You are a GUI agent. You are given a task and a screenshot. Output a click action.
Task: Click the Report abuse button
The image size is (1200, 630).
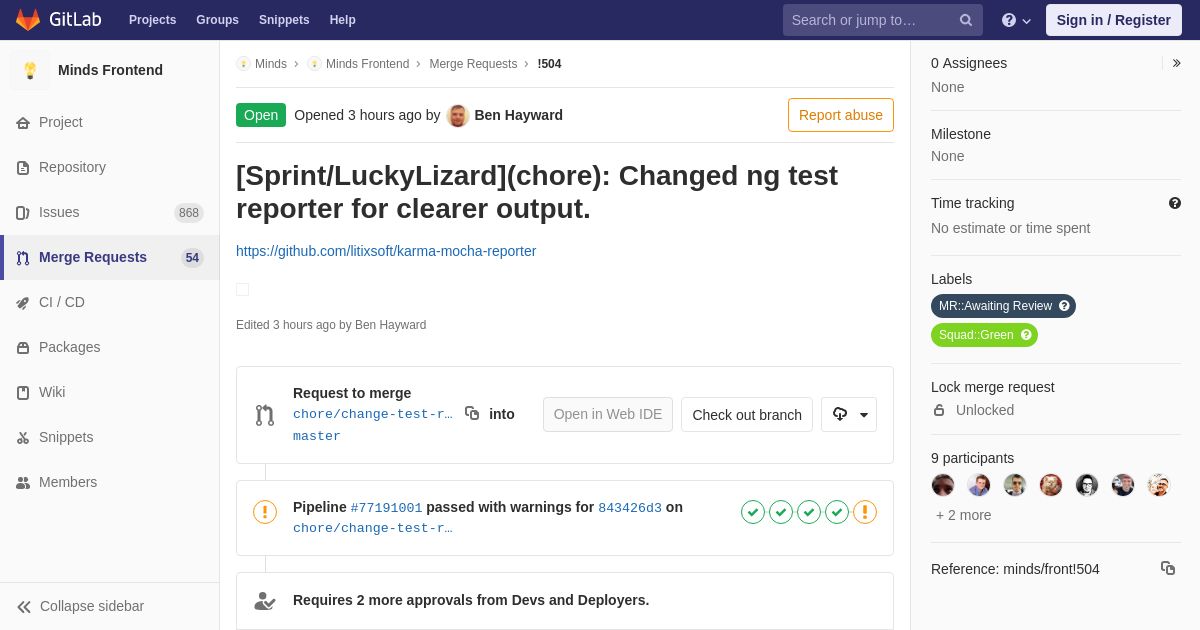(841, 115)
